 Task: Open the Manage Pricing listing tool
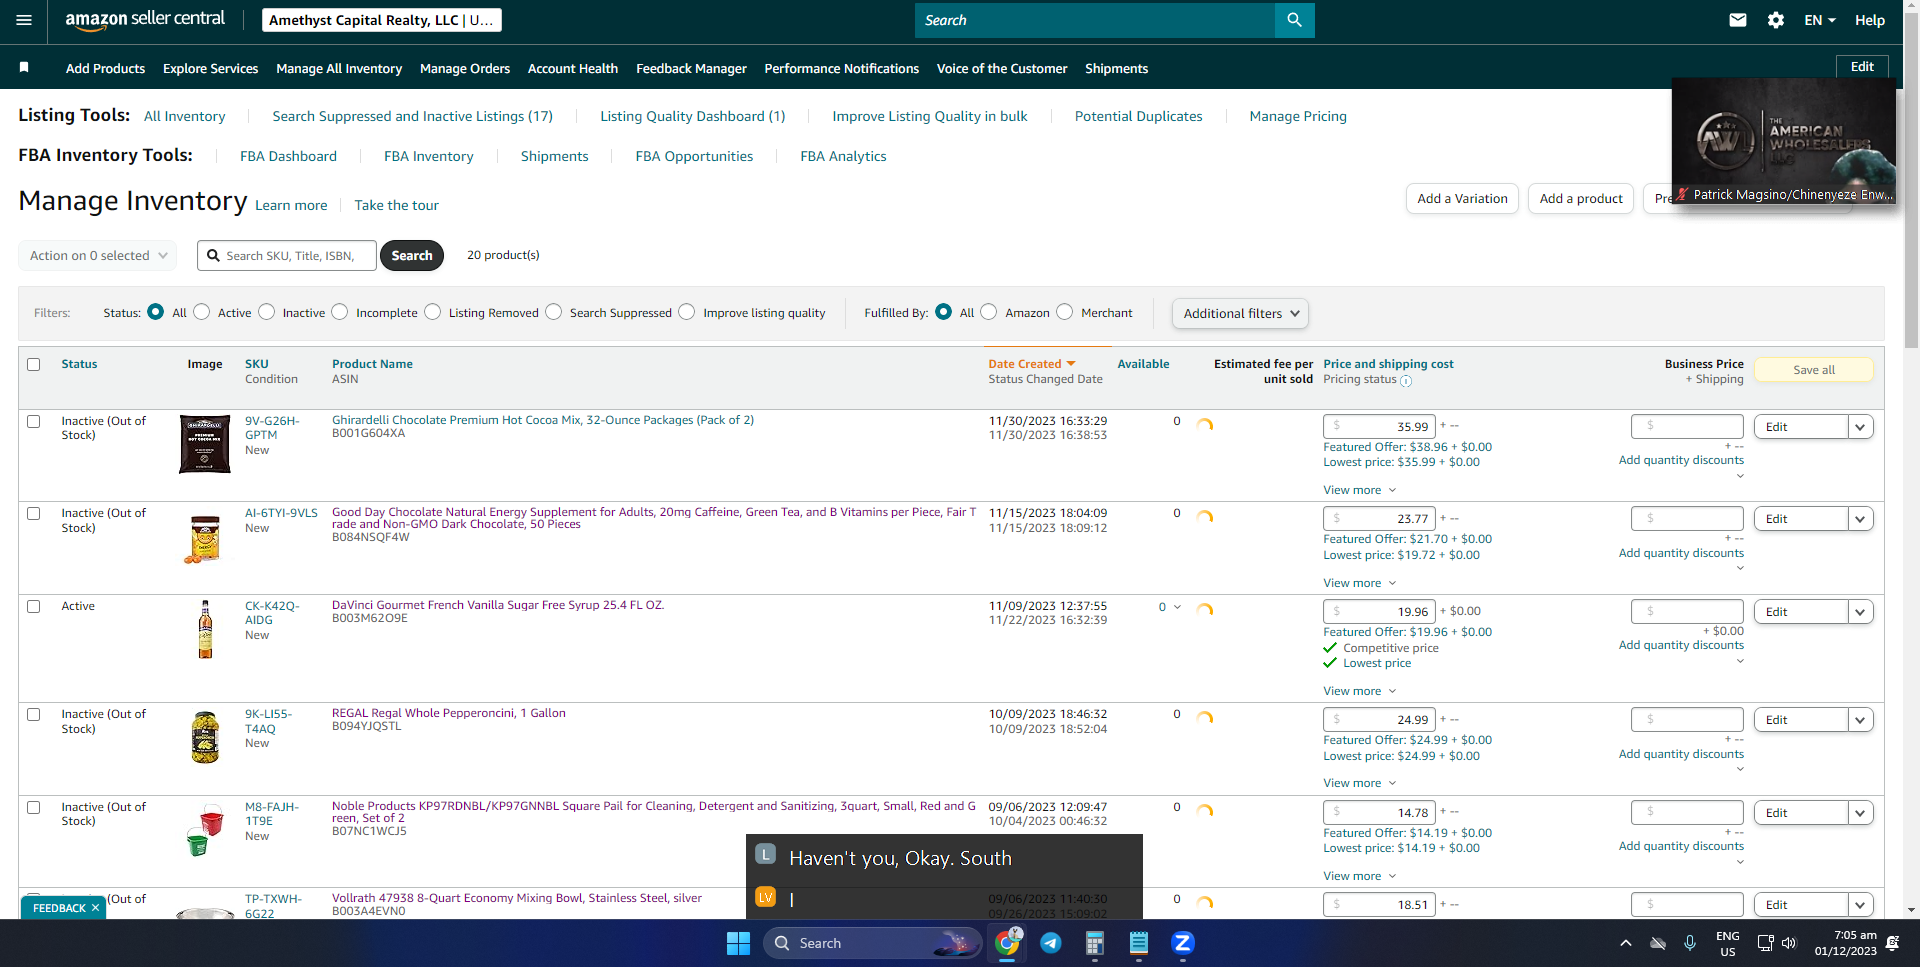1298,116
